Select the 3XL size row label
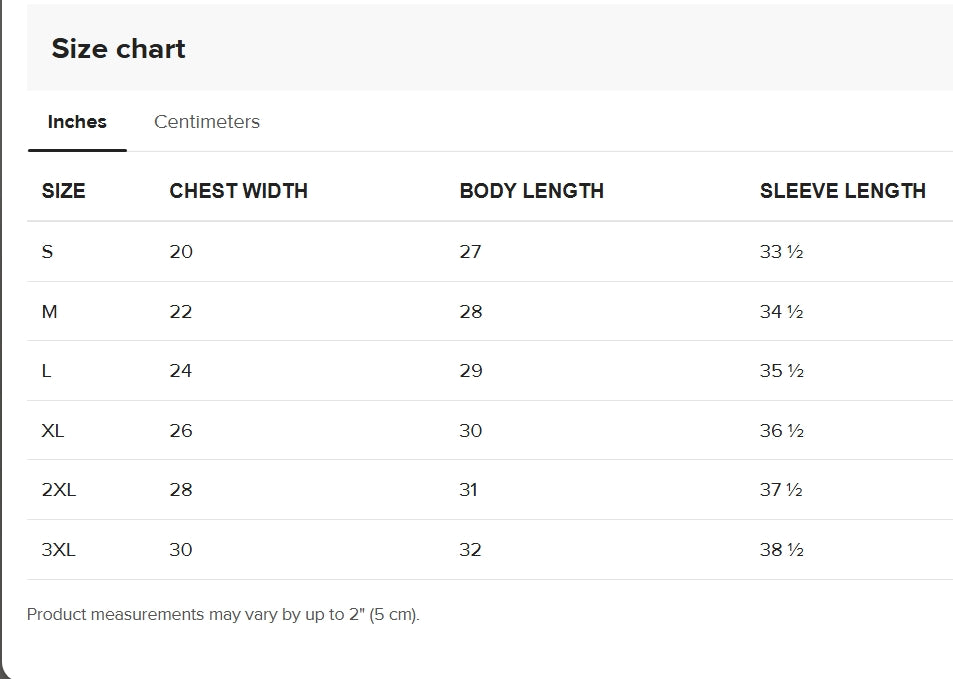This screenshot has height=679, width=953. 58,550
